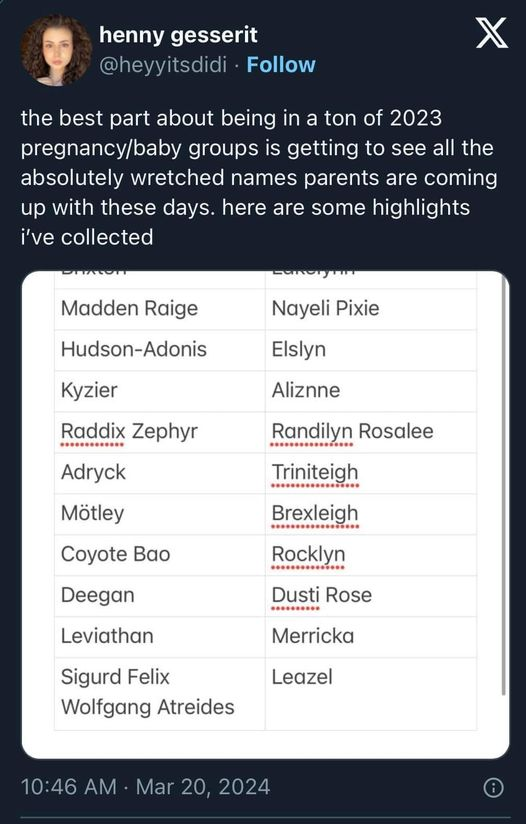Click the Raddix Zephyr name
The width and height of the screenshot is (526, 824).
[129, 431]
